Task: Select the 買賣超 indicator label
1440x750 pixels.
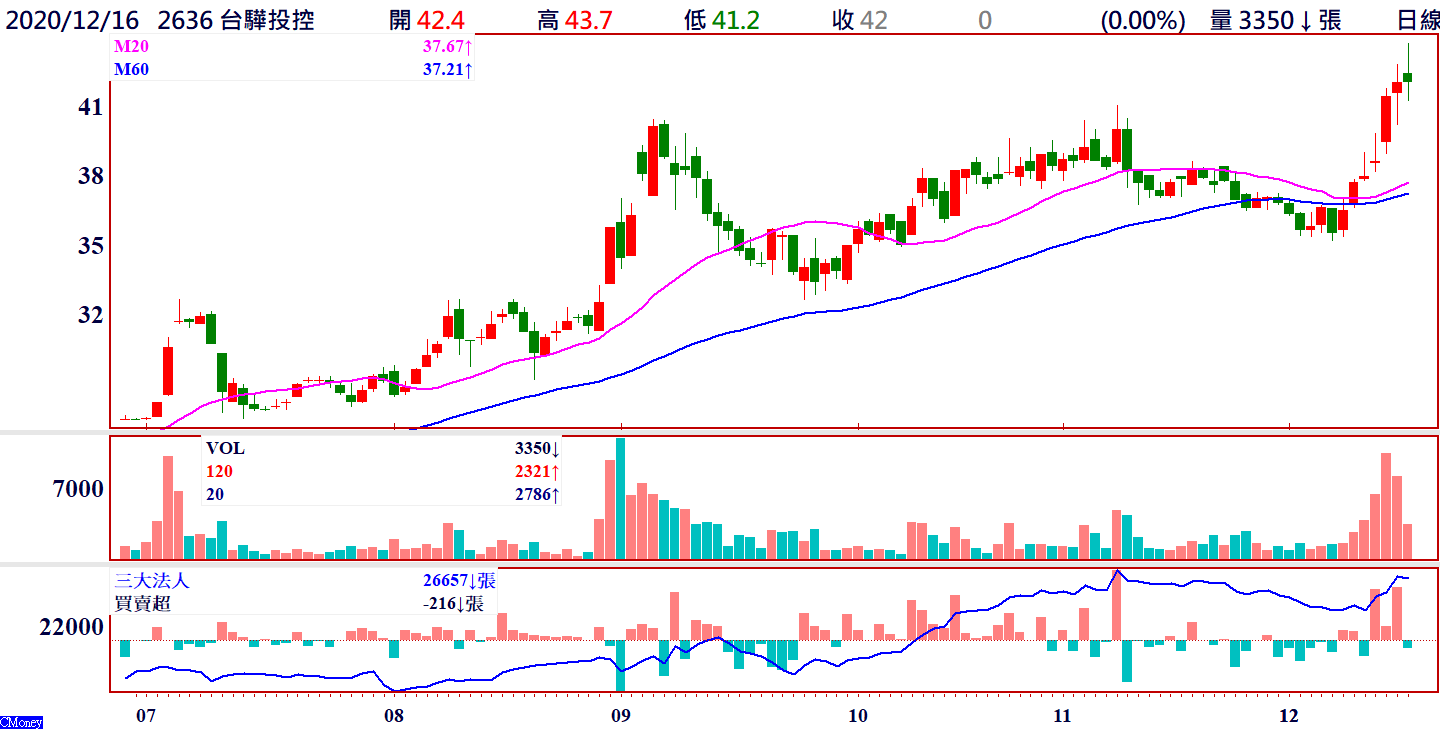Action: point(138,603)
